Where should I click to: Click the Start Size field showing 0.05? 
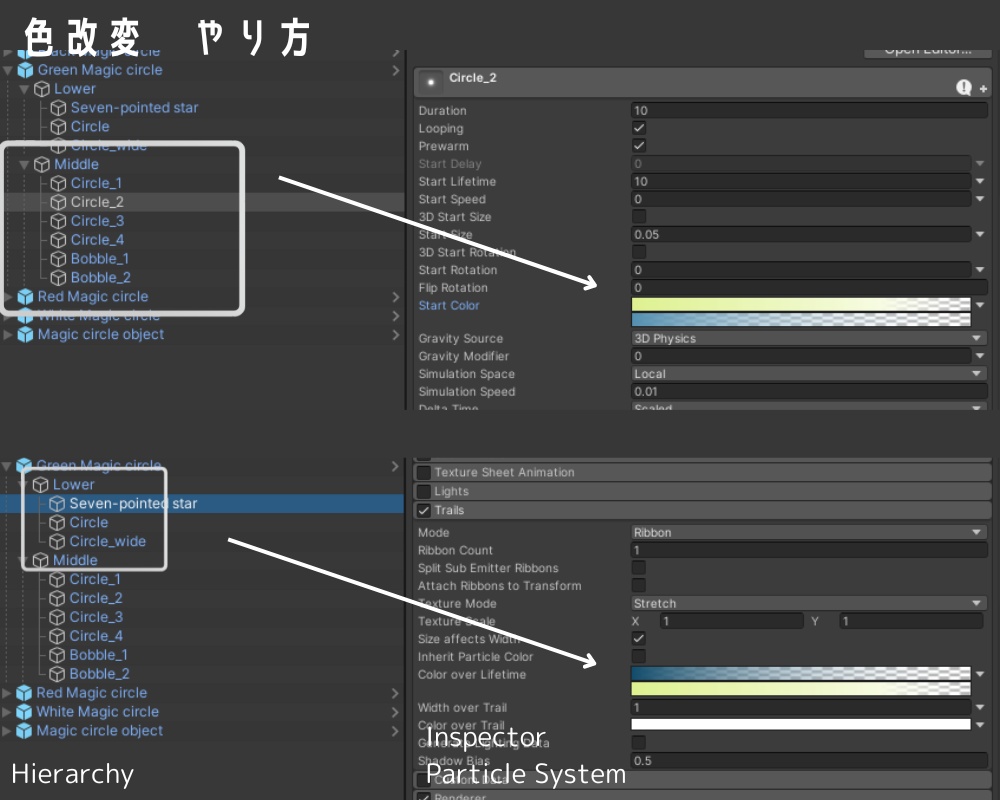pos(801,234)
